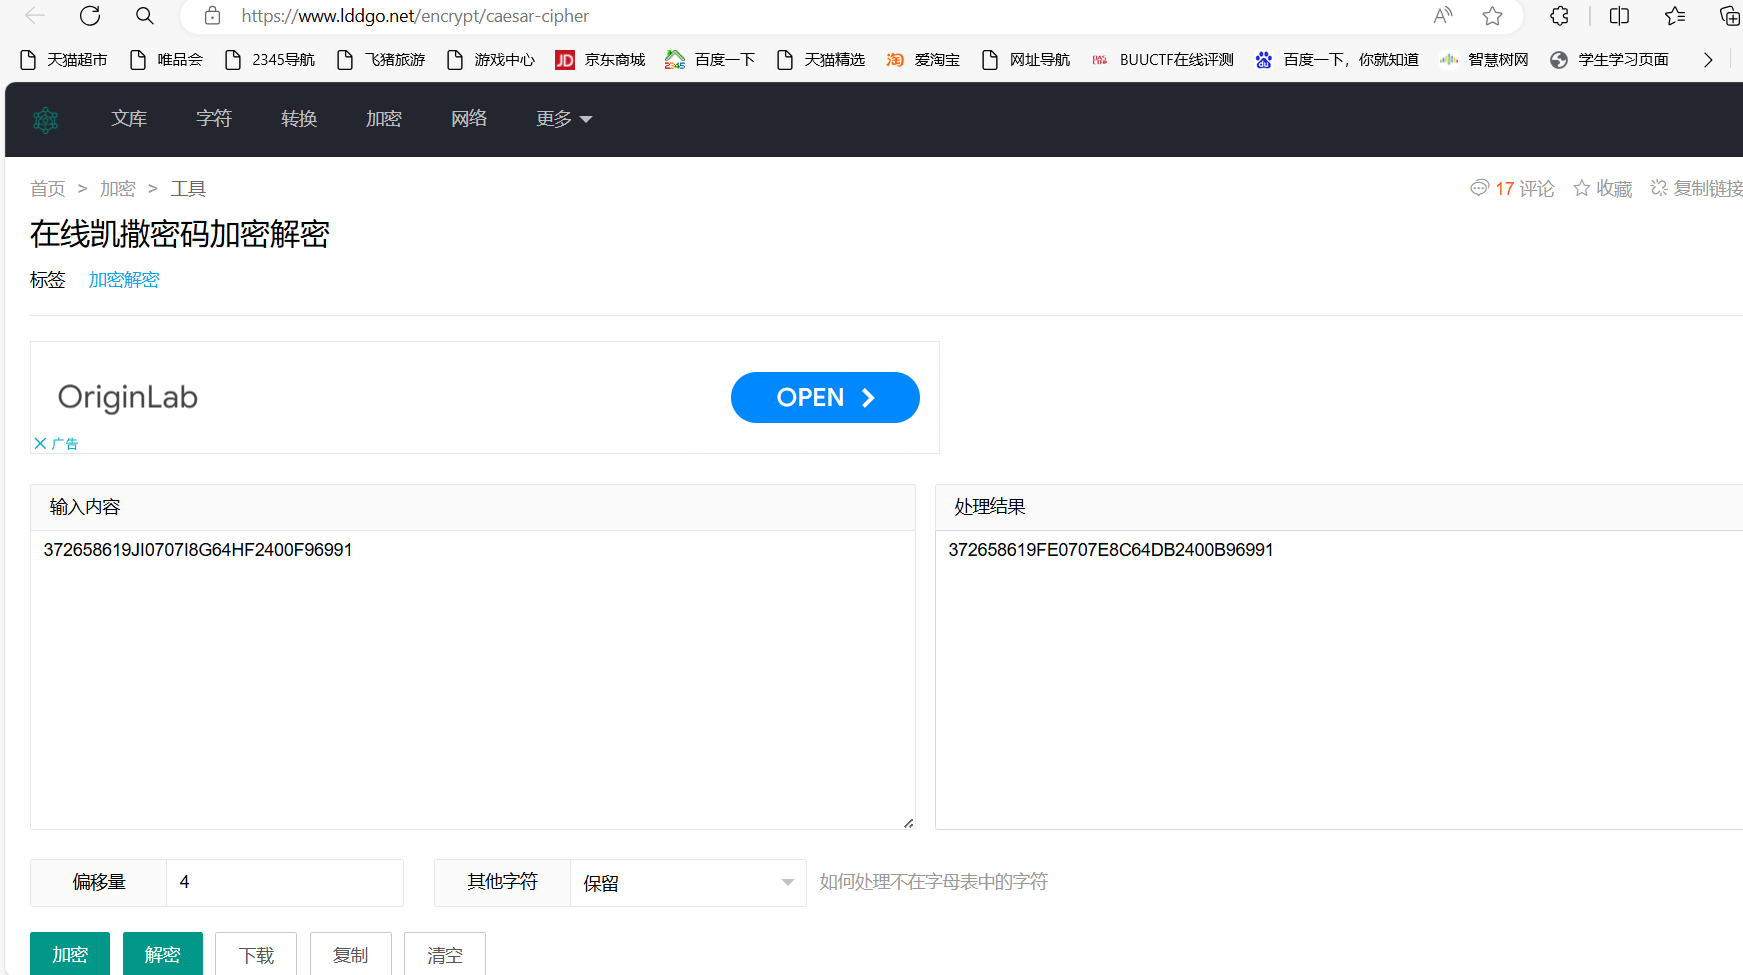Screen dimensions: 1743x975
Task: Click the browser address bar URL
Action: pos(415,16)
